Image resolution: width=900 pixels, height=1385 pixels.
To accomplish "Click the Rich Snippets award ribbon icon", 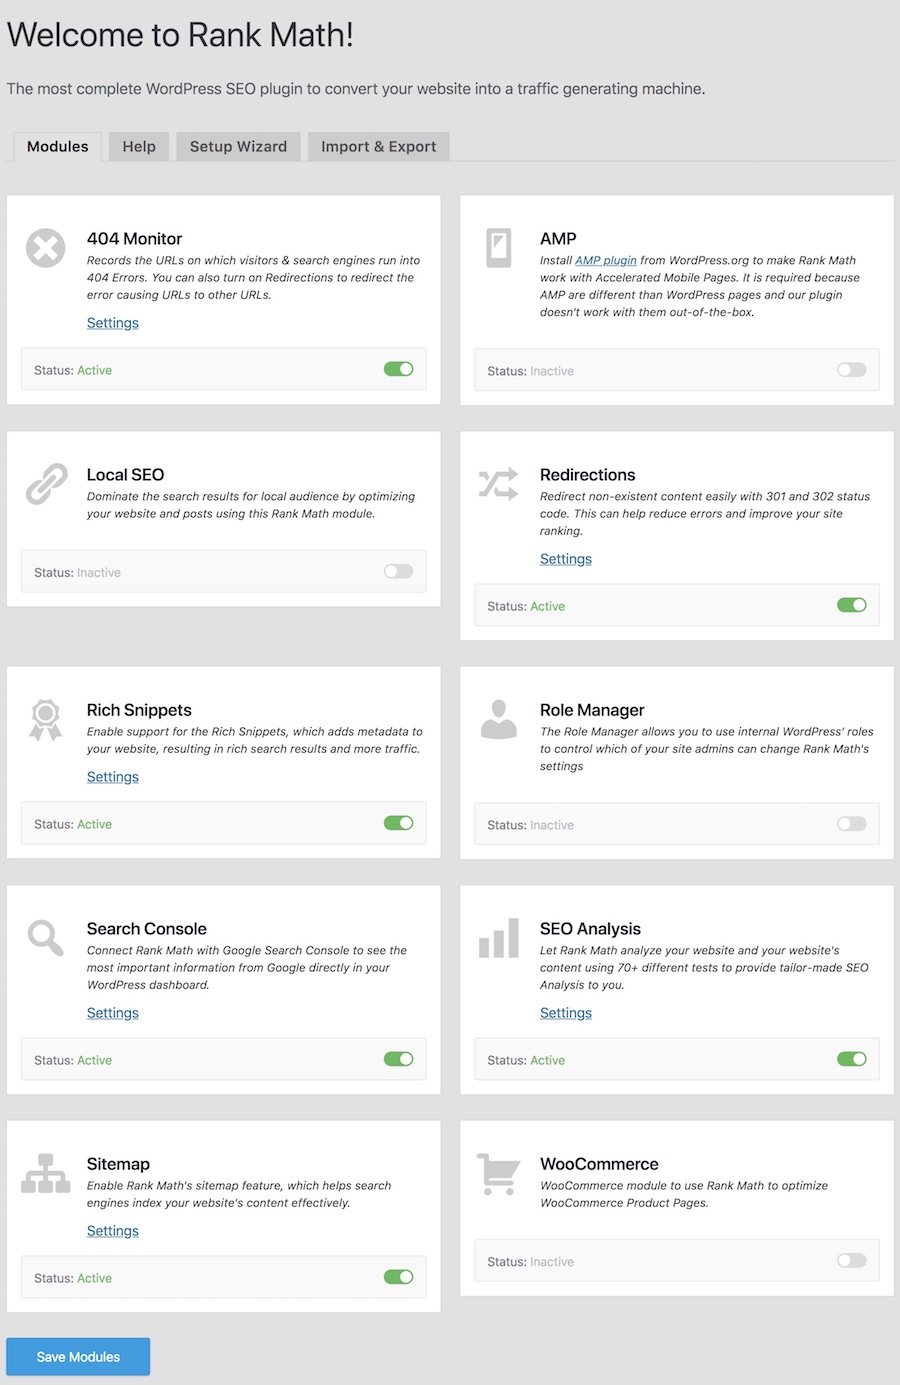I will (x=46, y=720).
